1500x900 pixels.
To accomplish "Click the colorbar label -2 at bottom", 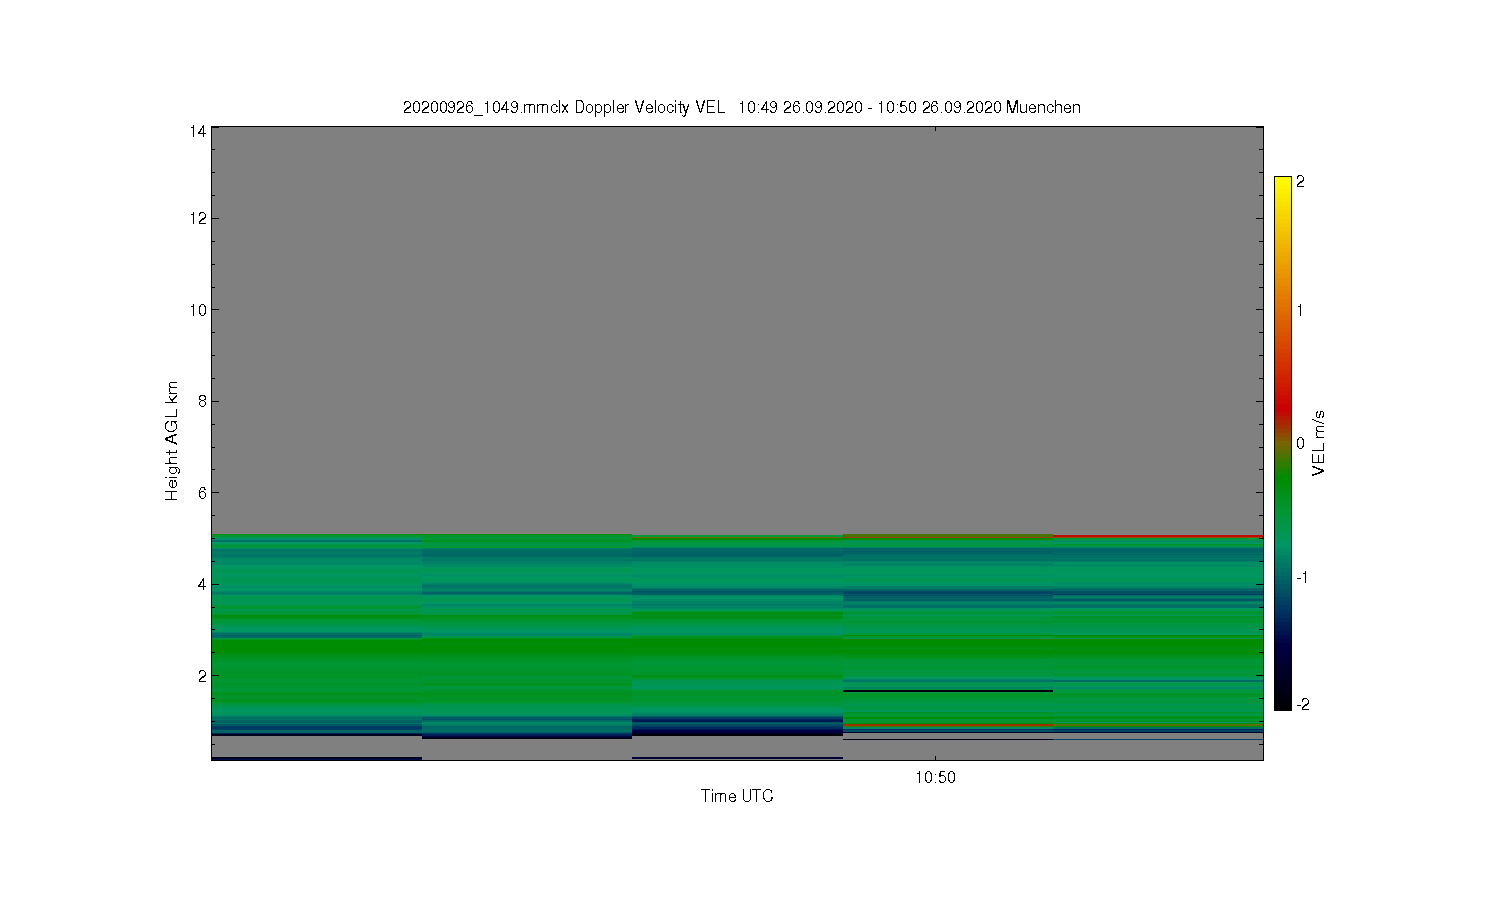I will pos(1303,704).
